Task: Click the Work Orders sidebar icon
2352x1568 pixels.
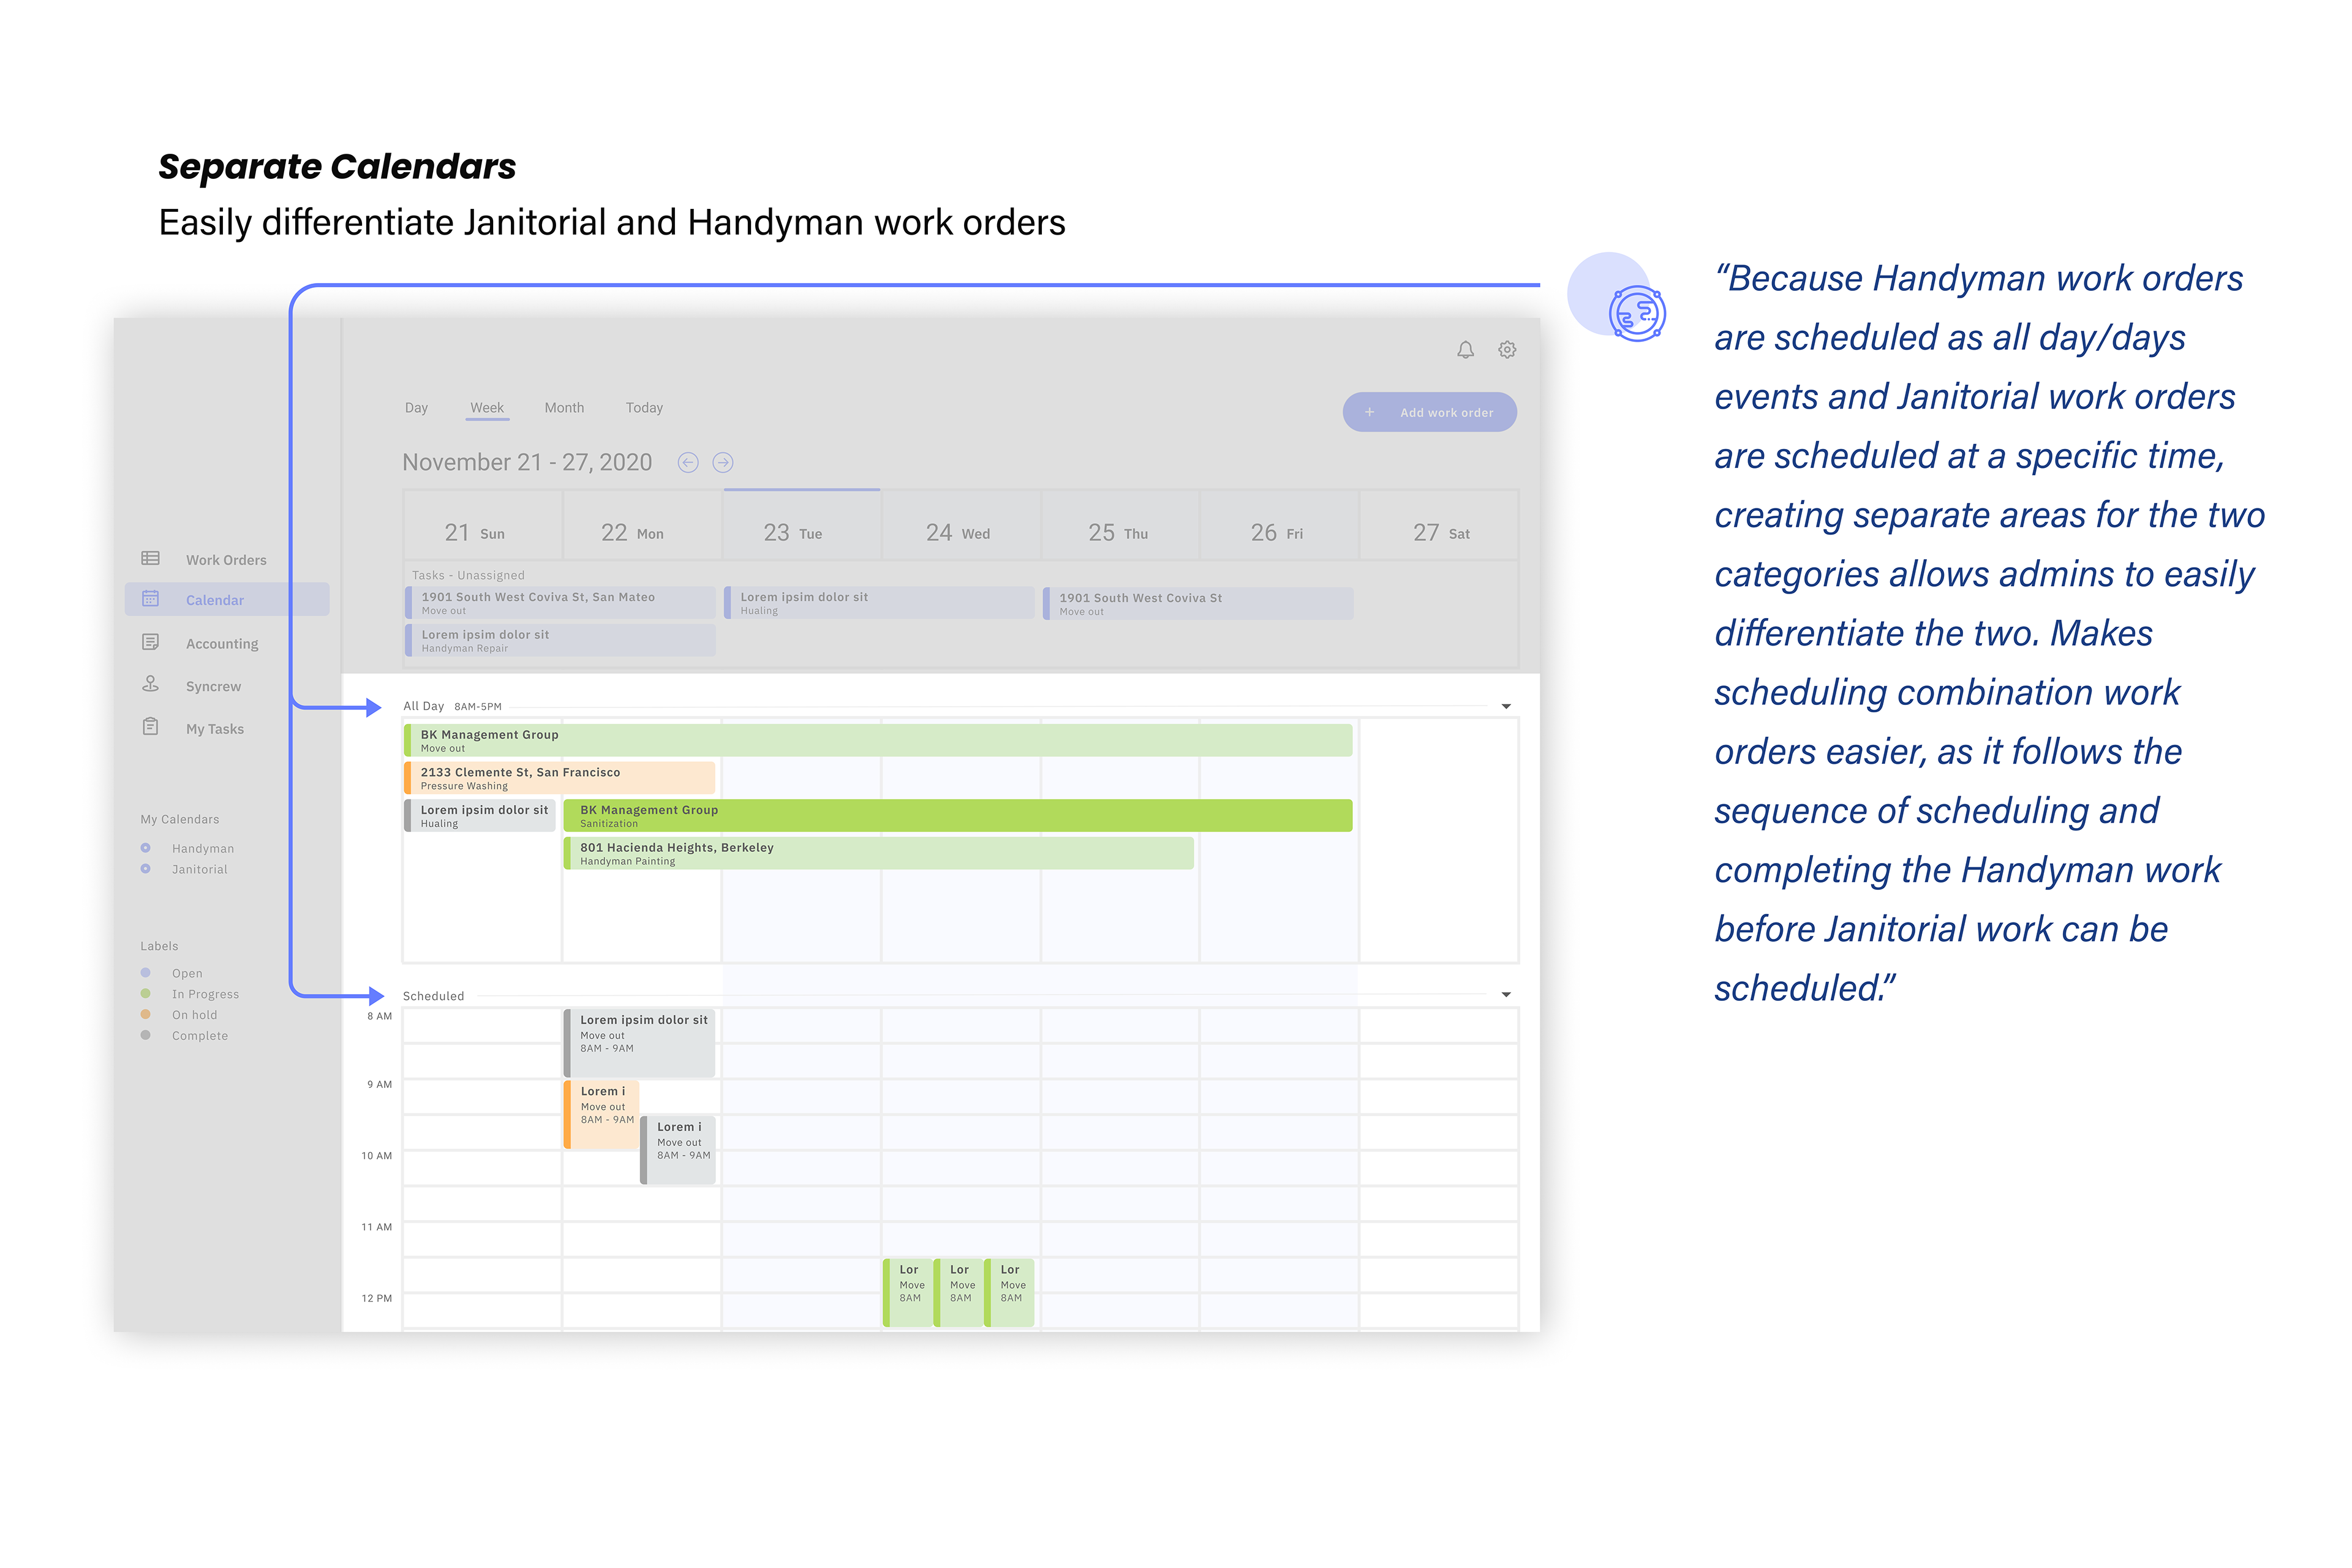Action: 151,559
